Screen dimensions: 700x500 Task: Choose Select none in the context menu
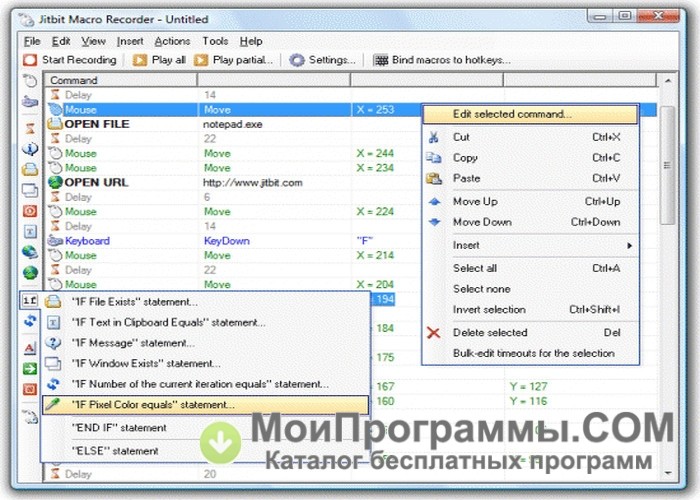(530, 289)
